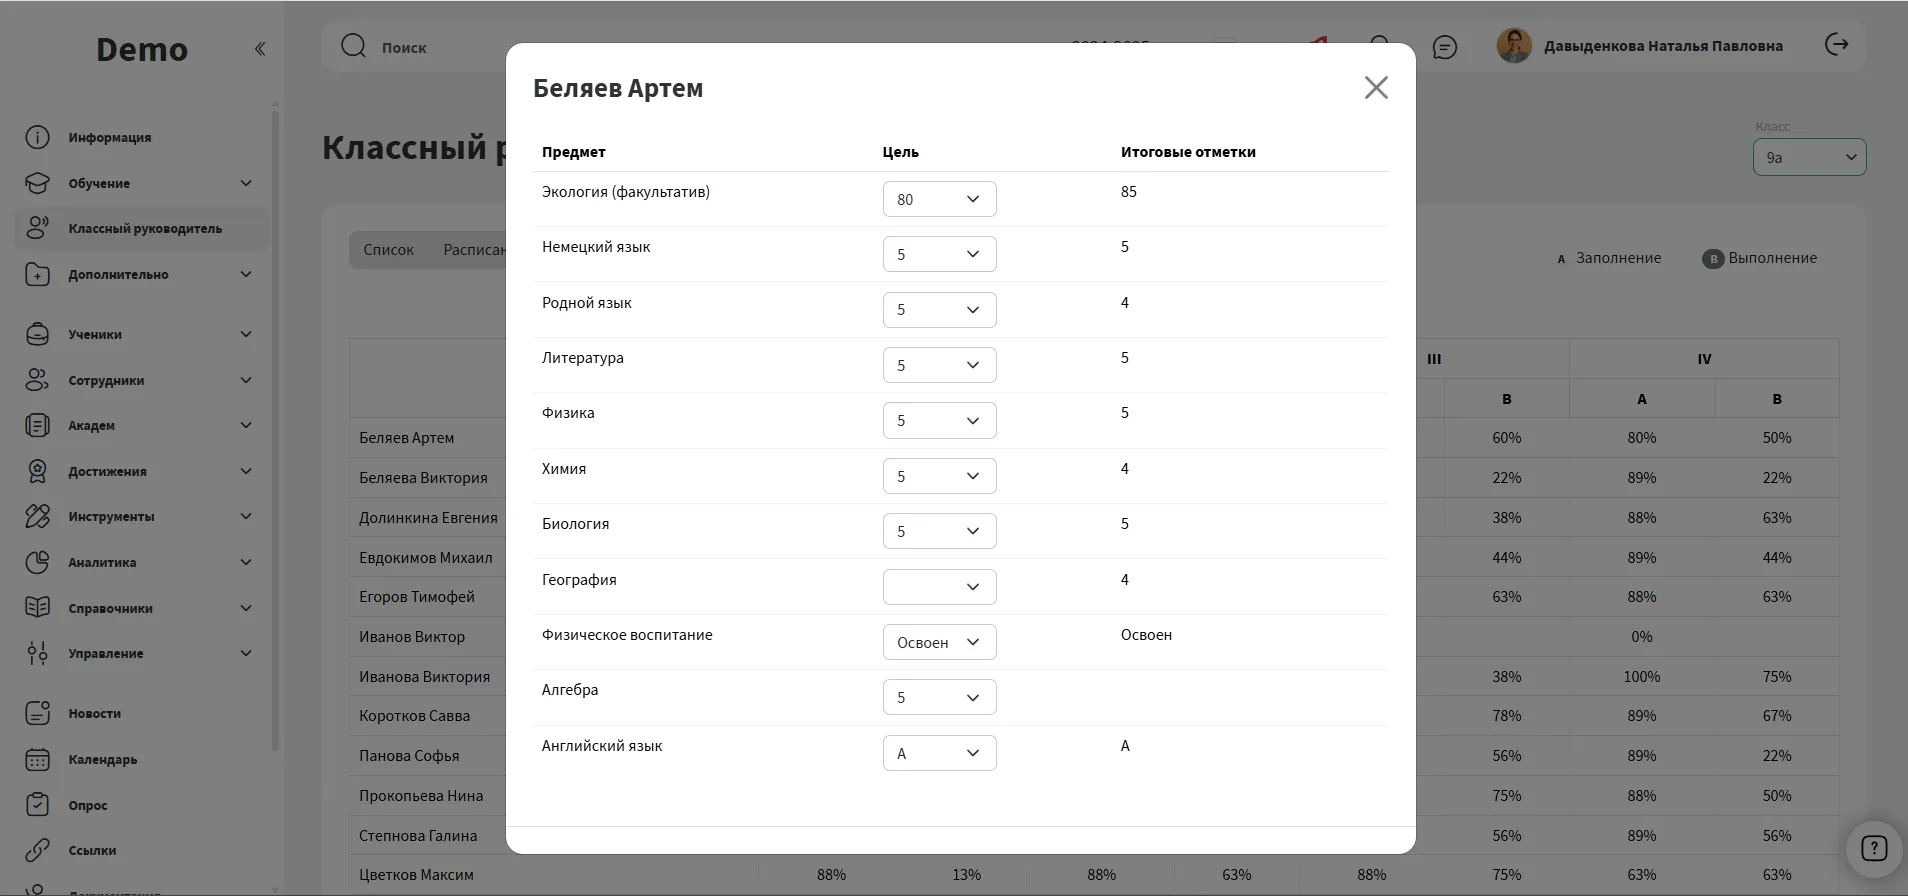The image size is (1908, 896).
Task: Click the logout icon in header
Action: (x=1836, y=45)
